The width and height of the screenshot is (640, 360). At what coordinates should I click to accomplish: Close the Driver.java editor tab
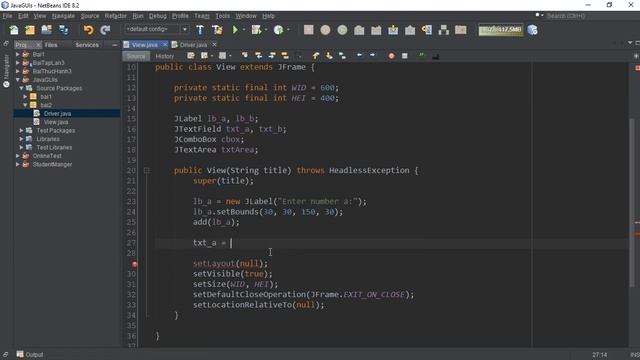point(214,44)
